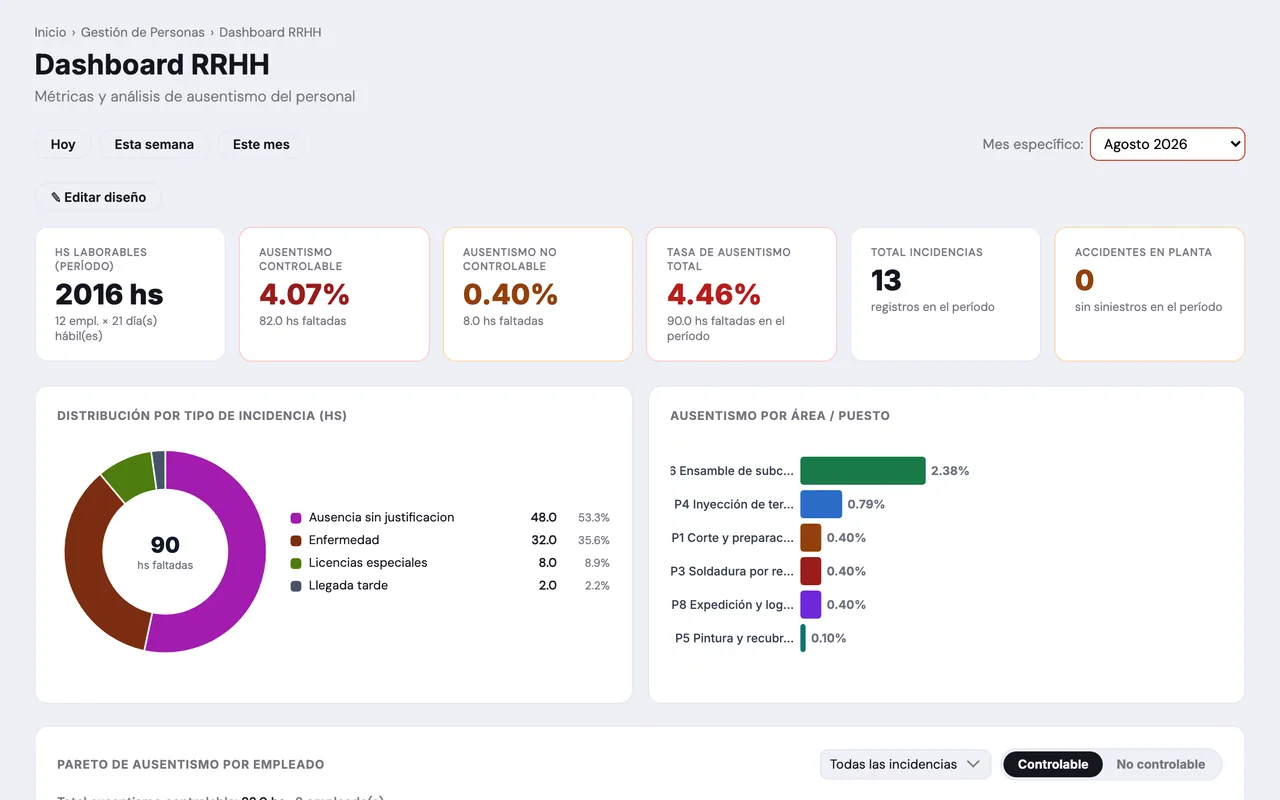Open the Accidentes en Planta card

[1150, 294]
